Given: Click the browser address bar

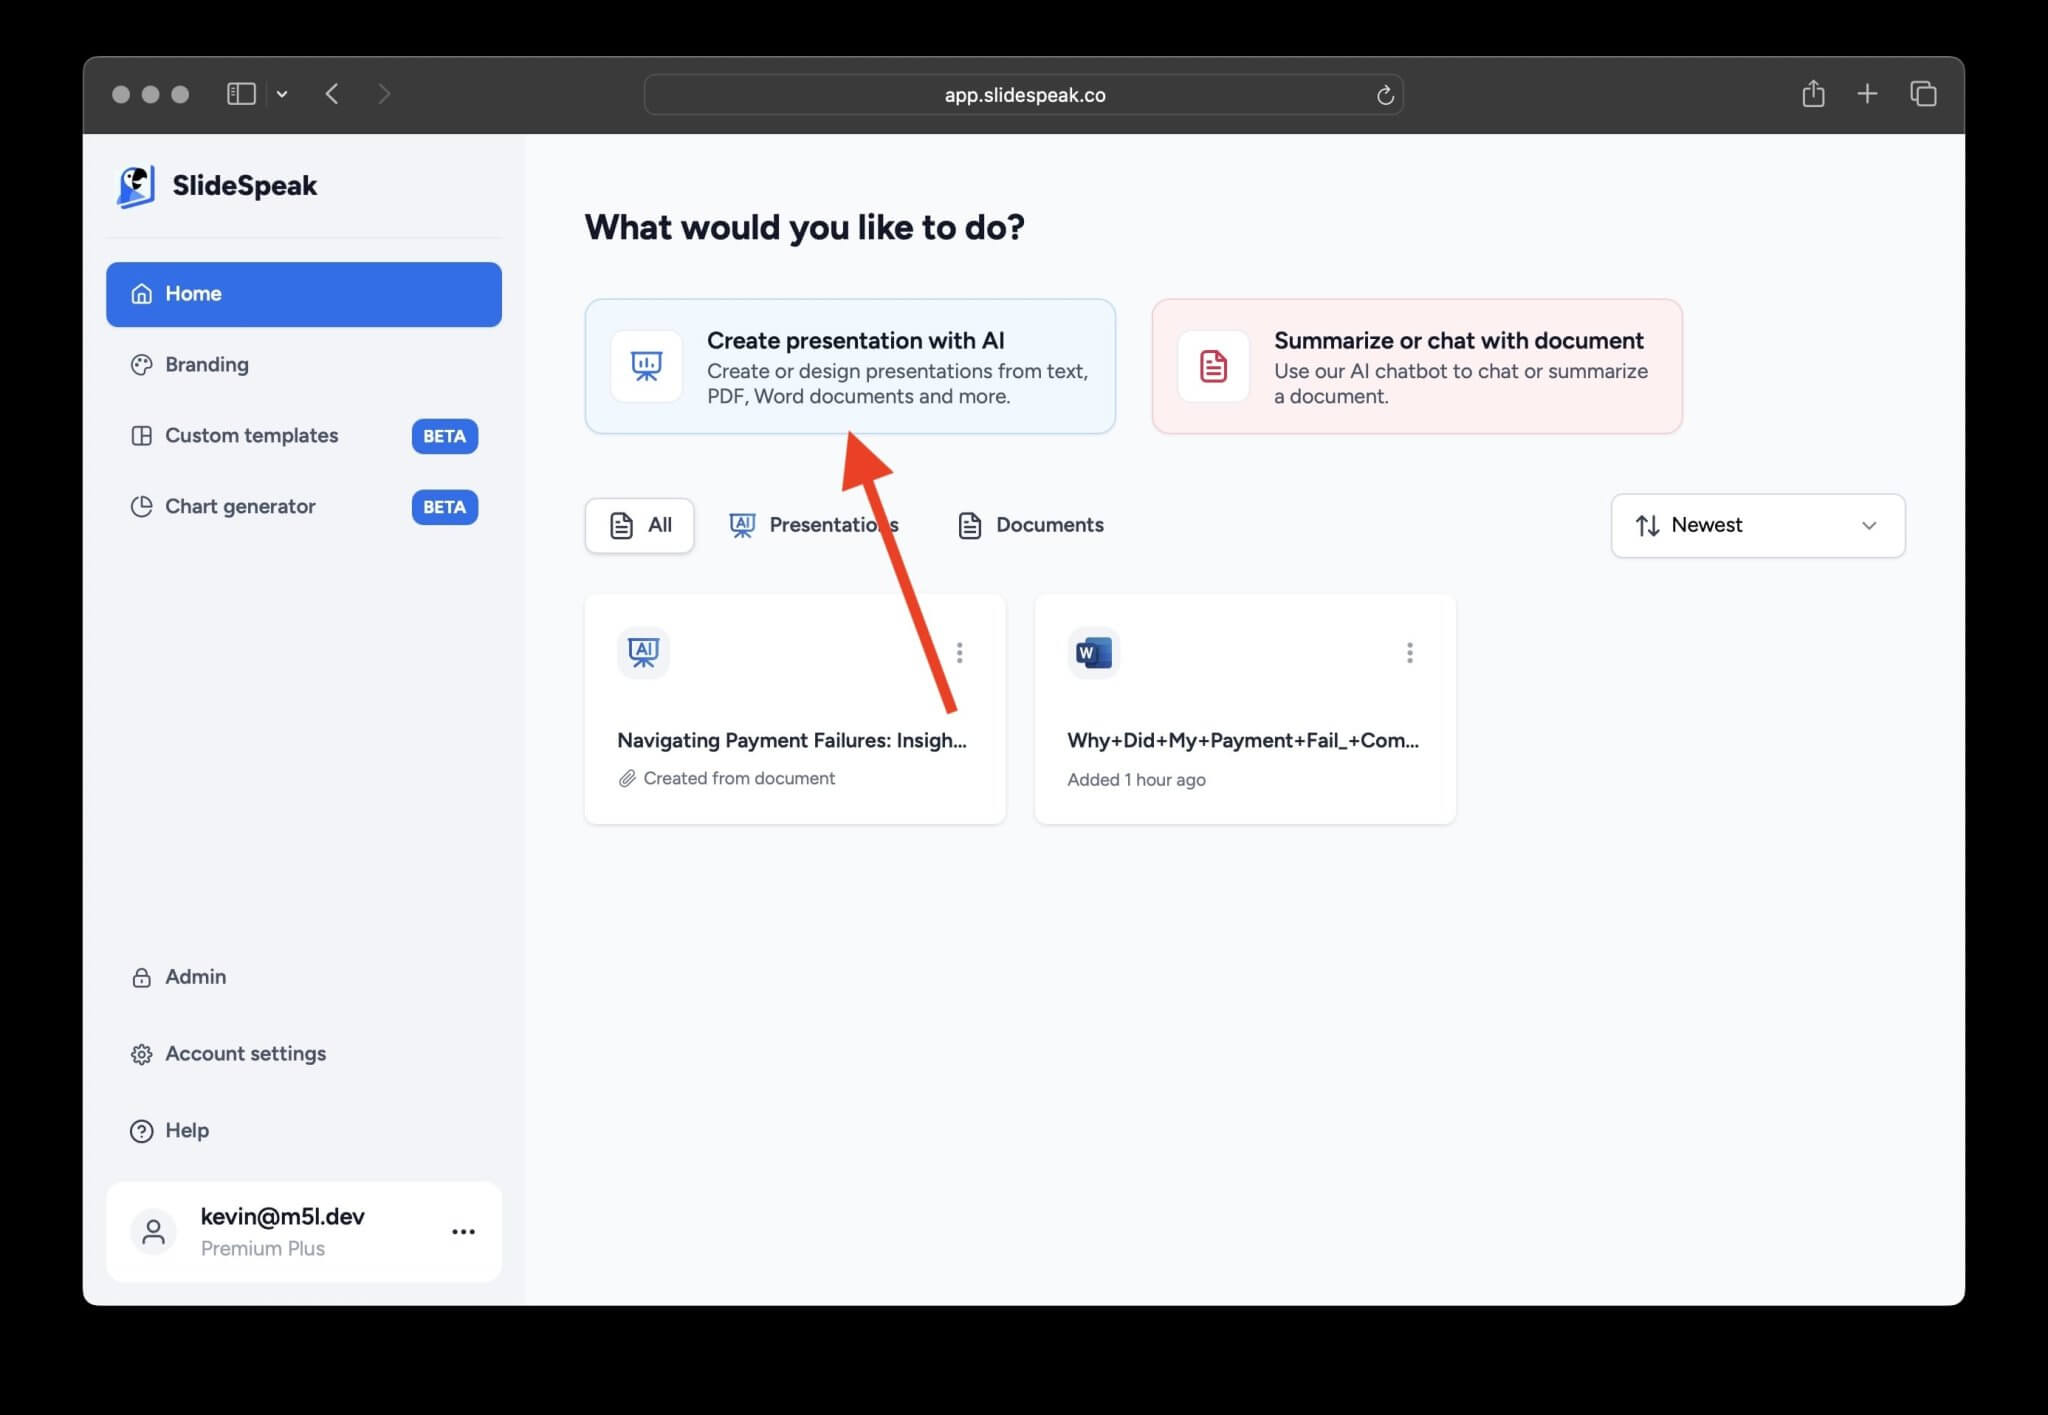Looking at the screenshot, I should (1024, 94).
